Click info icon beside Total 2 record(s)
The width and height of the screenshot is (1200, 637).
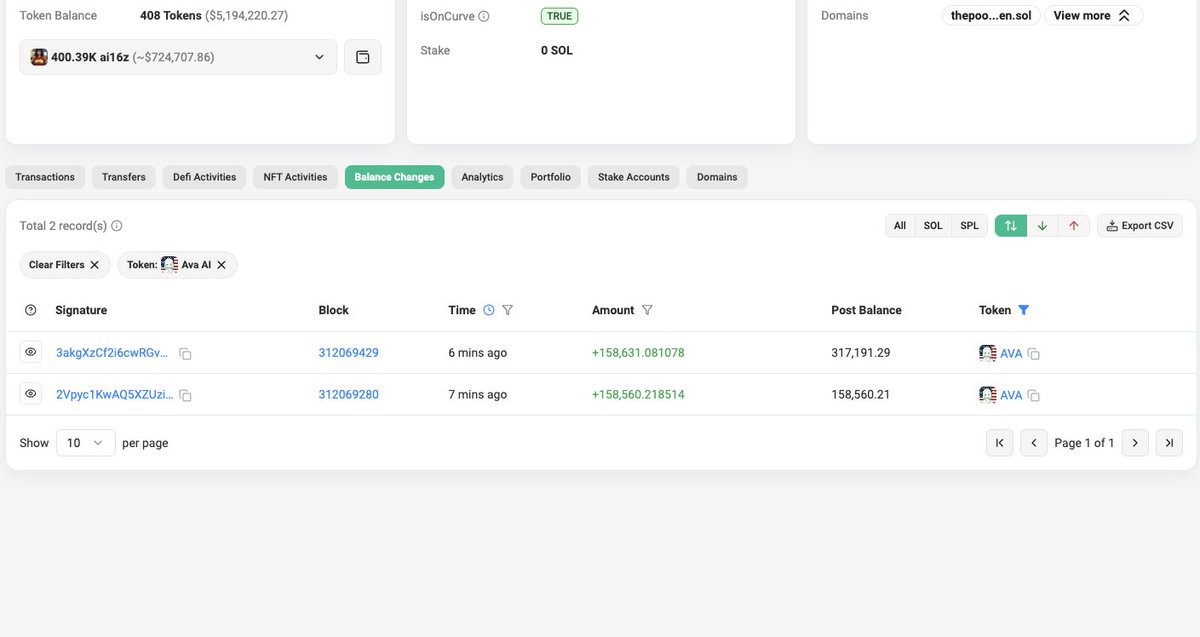(117, 226)
